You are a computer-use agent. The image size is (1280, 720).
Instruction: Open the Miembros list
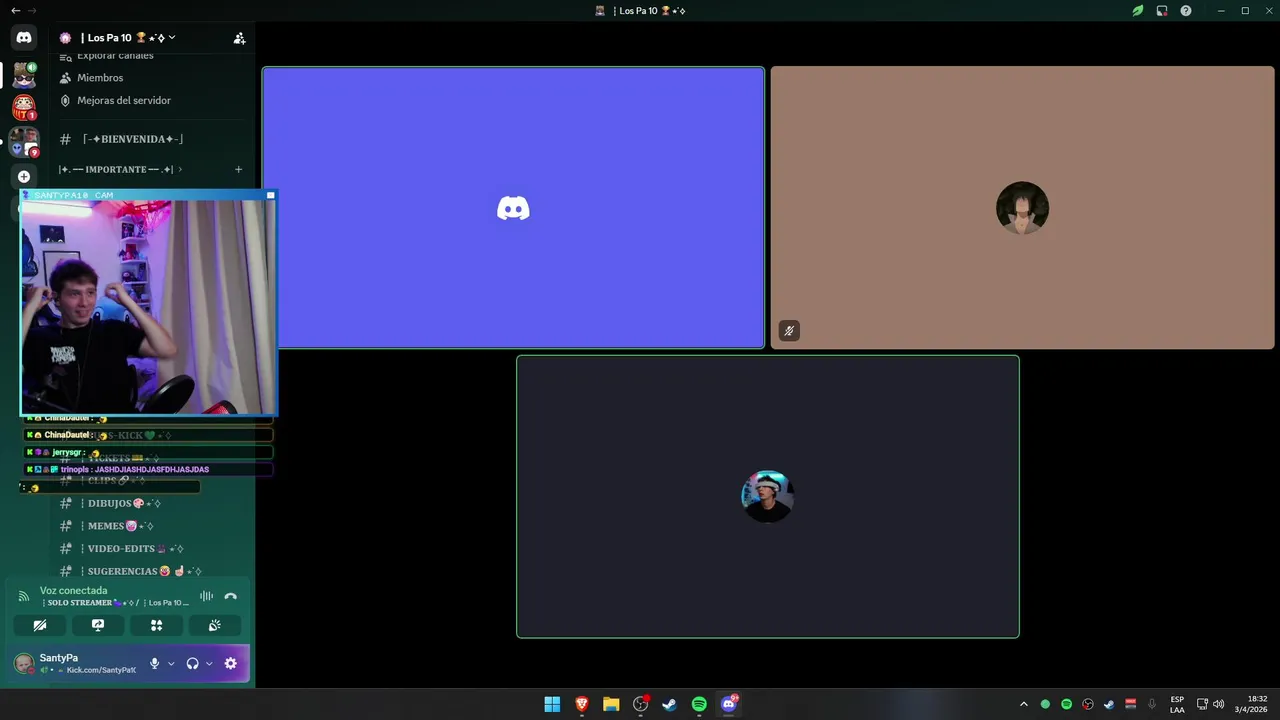click(100, 78)
